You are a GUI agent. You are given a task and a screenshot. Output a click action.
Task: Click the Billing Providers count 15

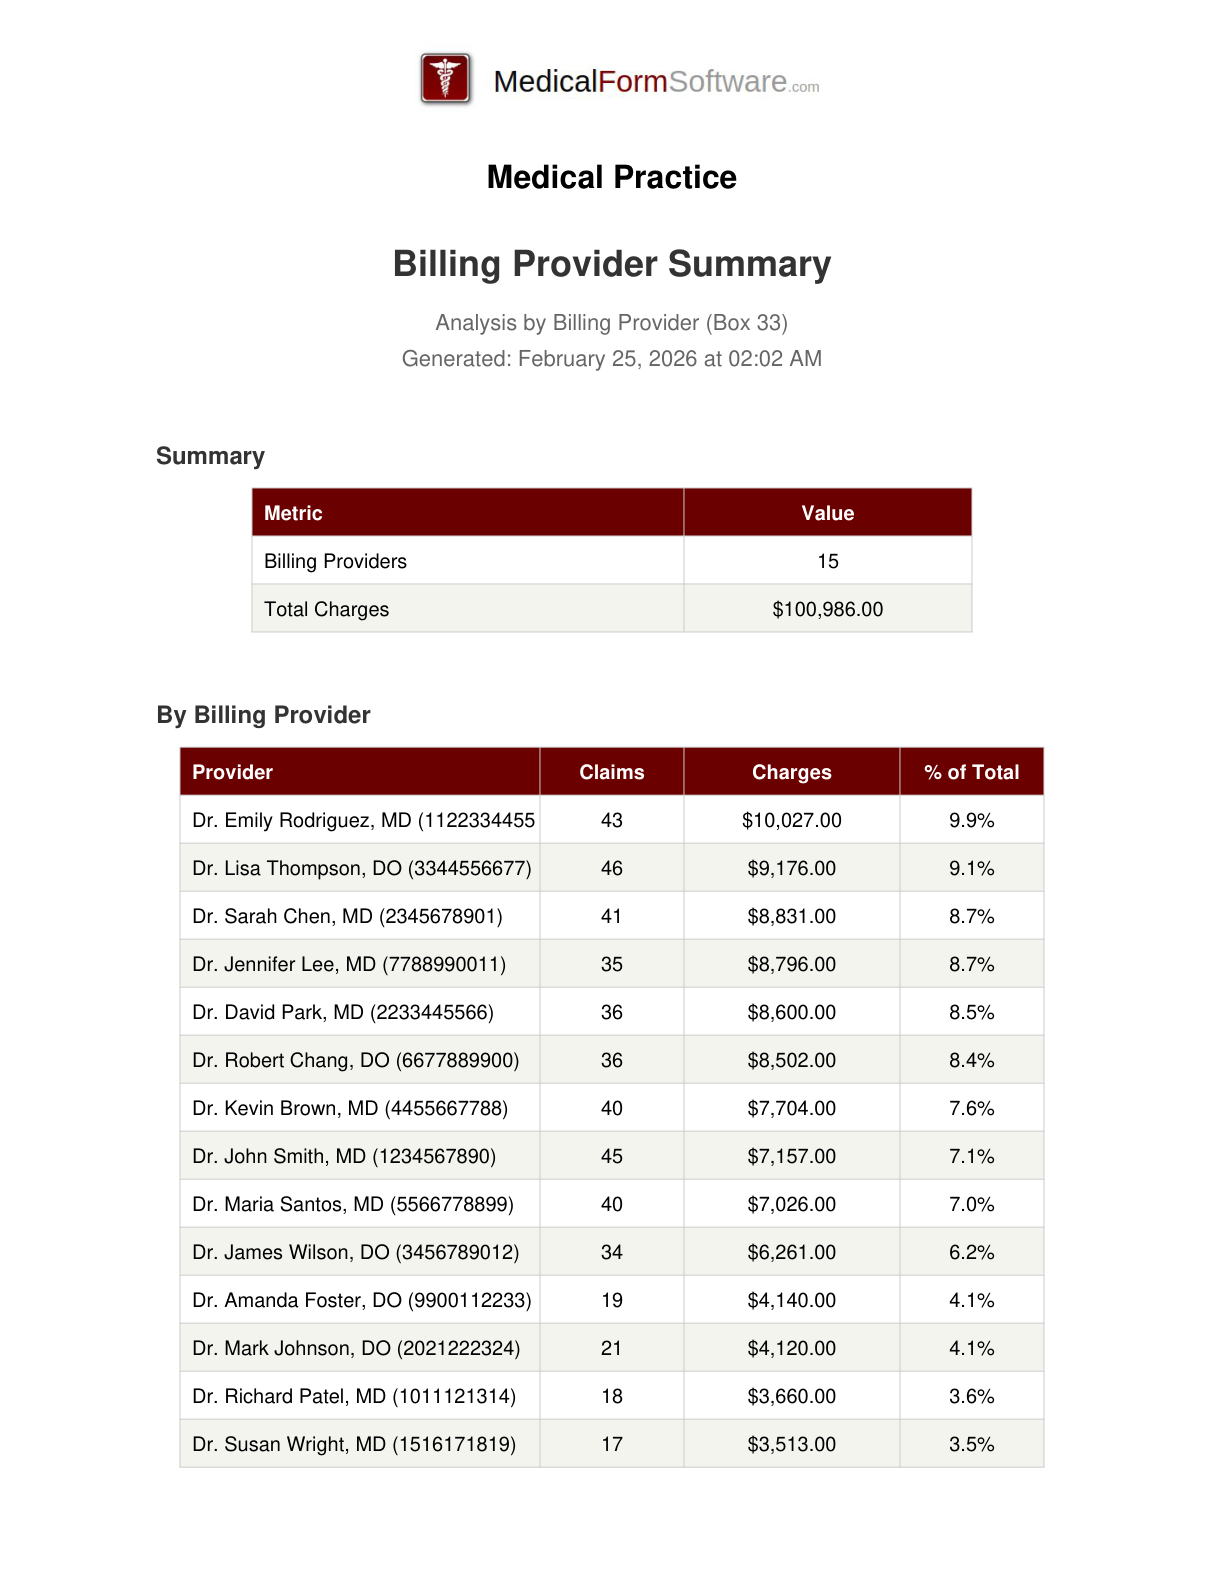[x=827, y=561]
